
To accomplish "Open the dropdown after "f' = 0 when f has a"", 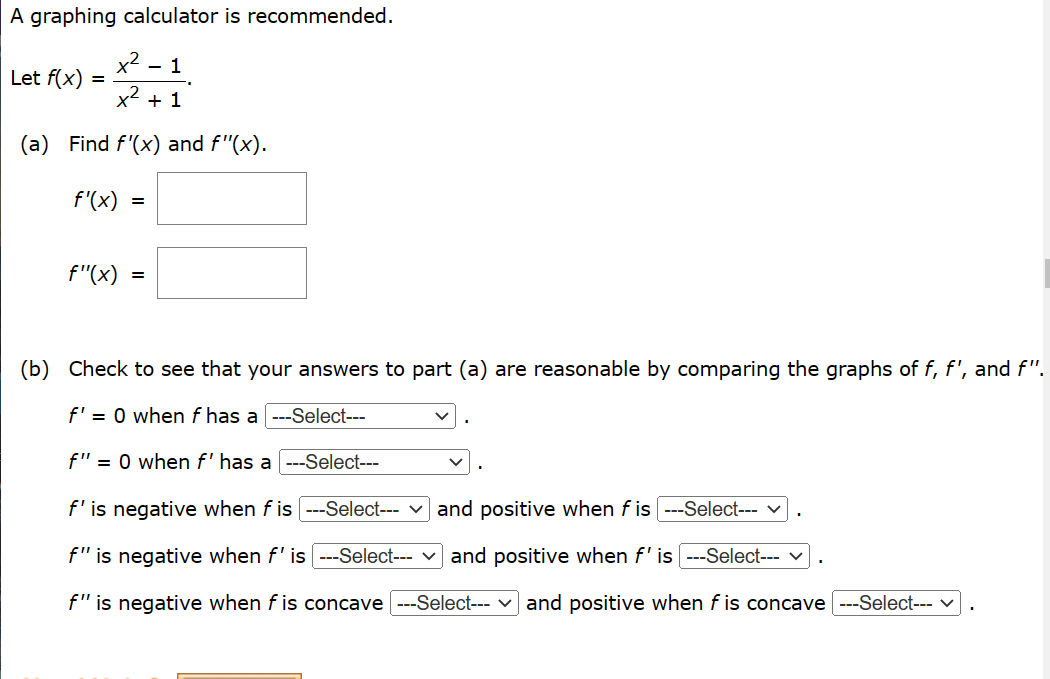I will [360, 416].
